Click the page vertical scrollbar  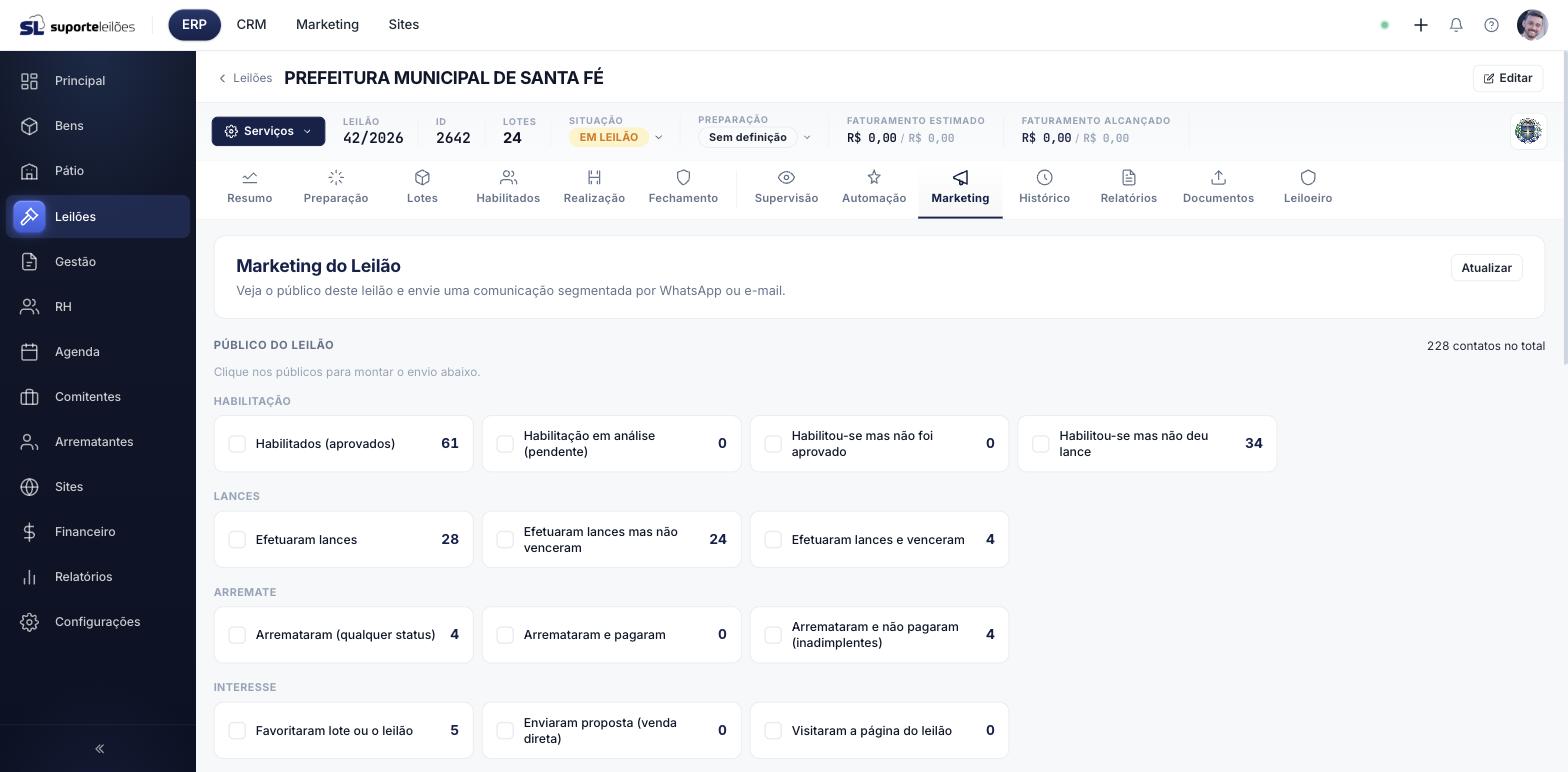click(1565, 210)
